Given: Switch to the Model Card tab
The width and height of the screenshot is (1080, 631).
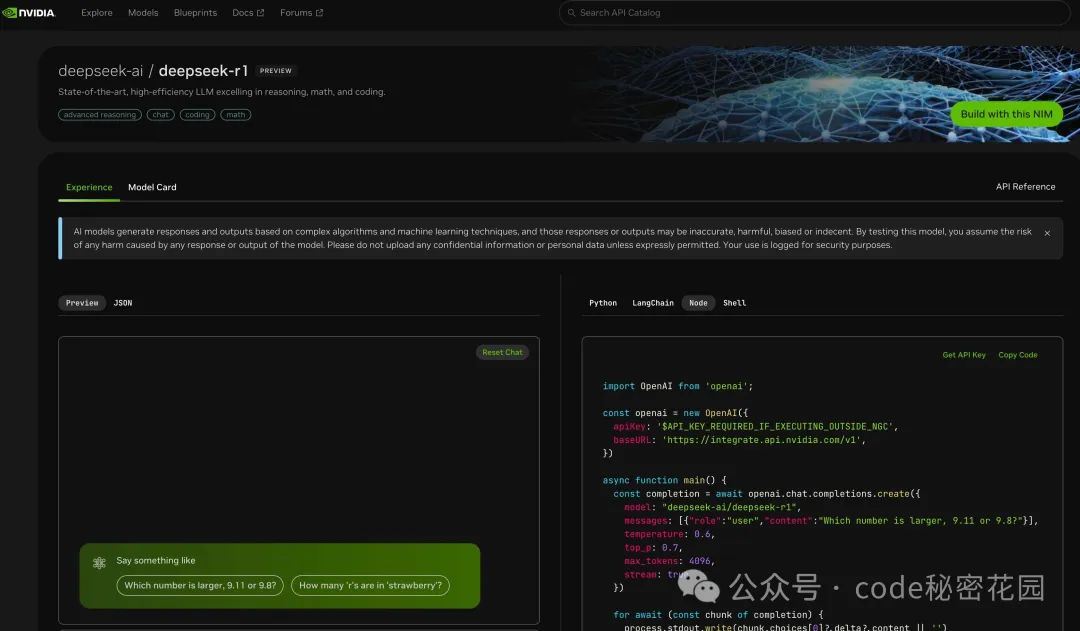Looking at the screenshot, I should (x=152, y=187).
